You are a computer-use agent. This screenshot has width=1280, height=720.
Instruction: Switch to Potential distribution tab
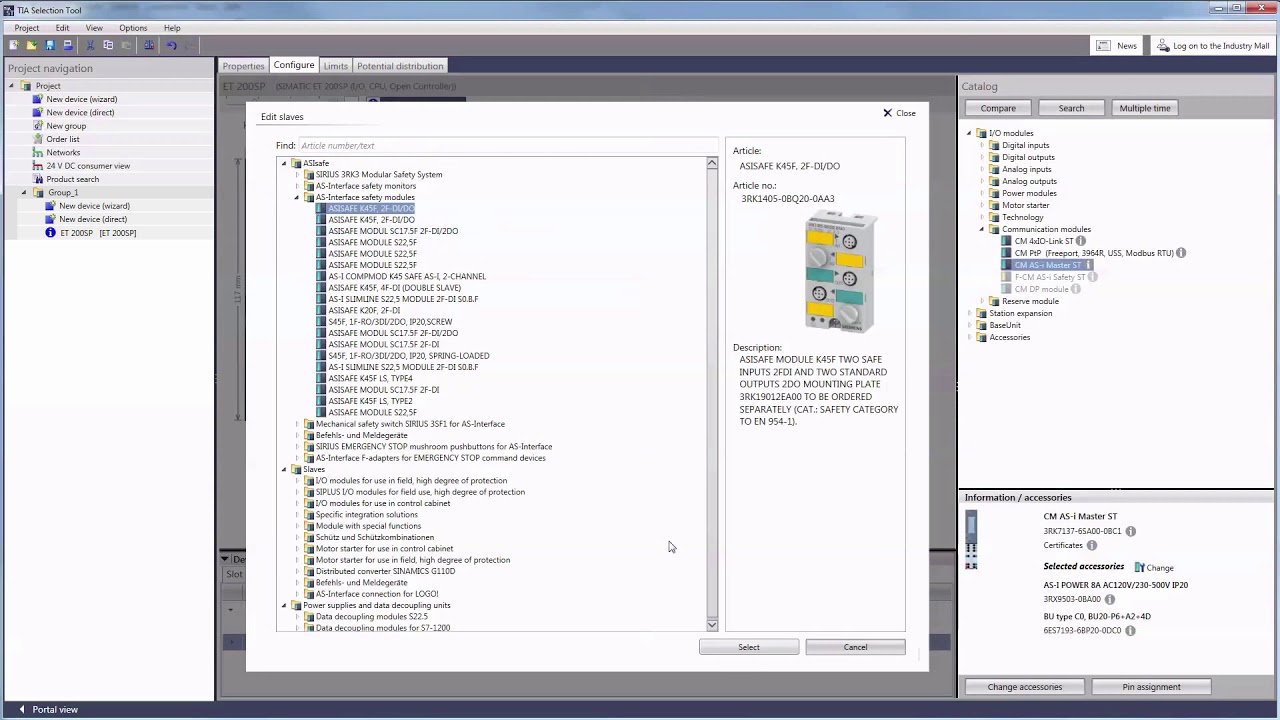tap(400, 66)
